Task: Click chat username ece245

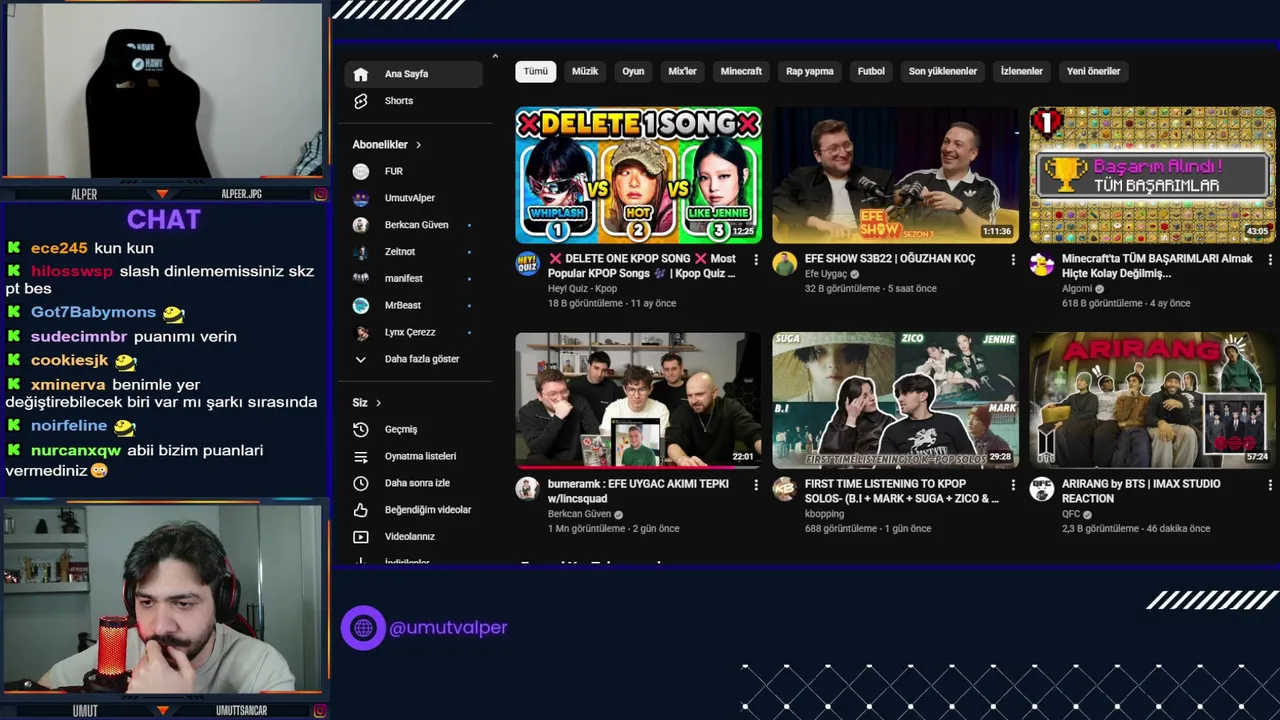Action: (x=59, y=248)
